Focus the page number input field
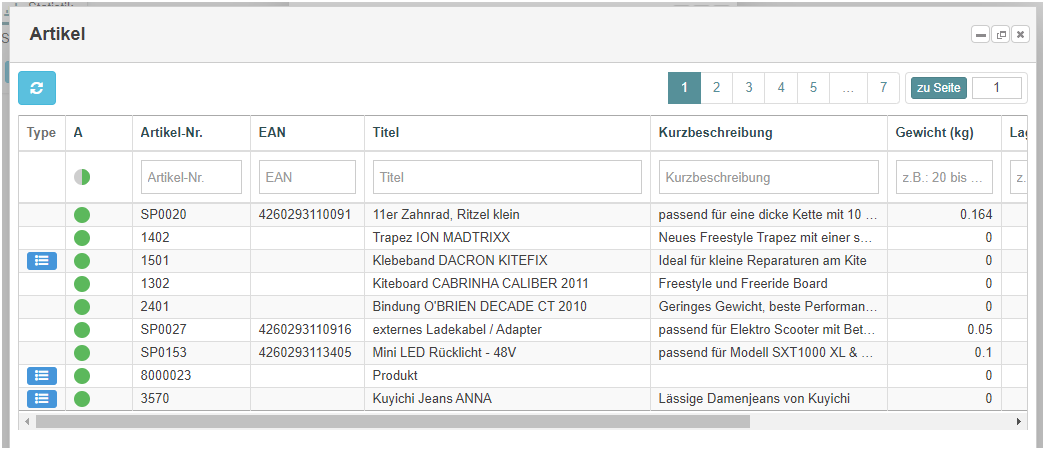 pos(996,87)
